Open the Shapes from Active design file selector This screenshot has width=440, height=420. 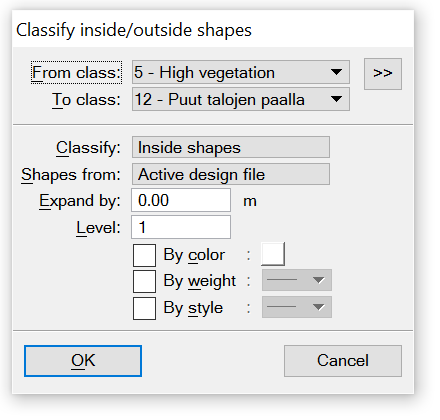(x=231, y=174)
